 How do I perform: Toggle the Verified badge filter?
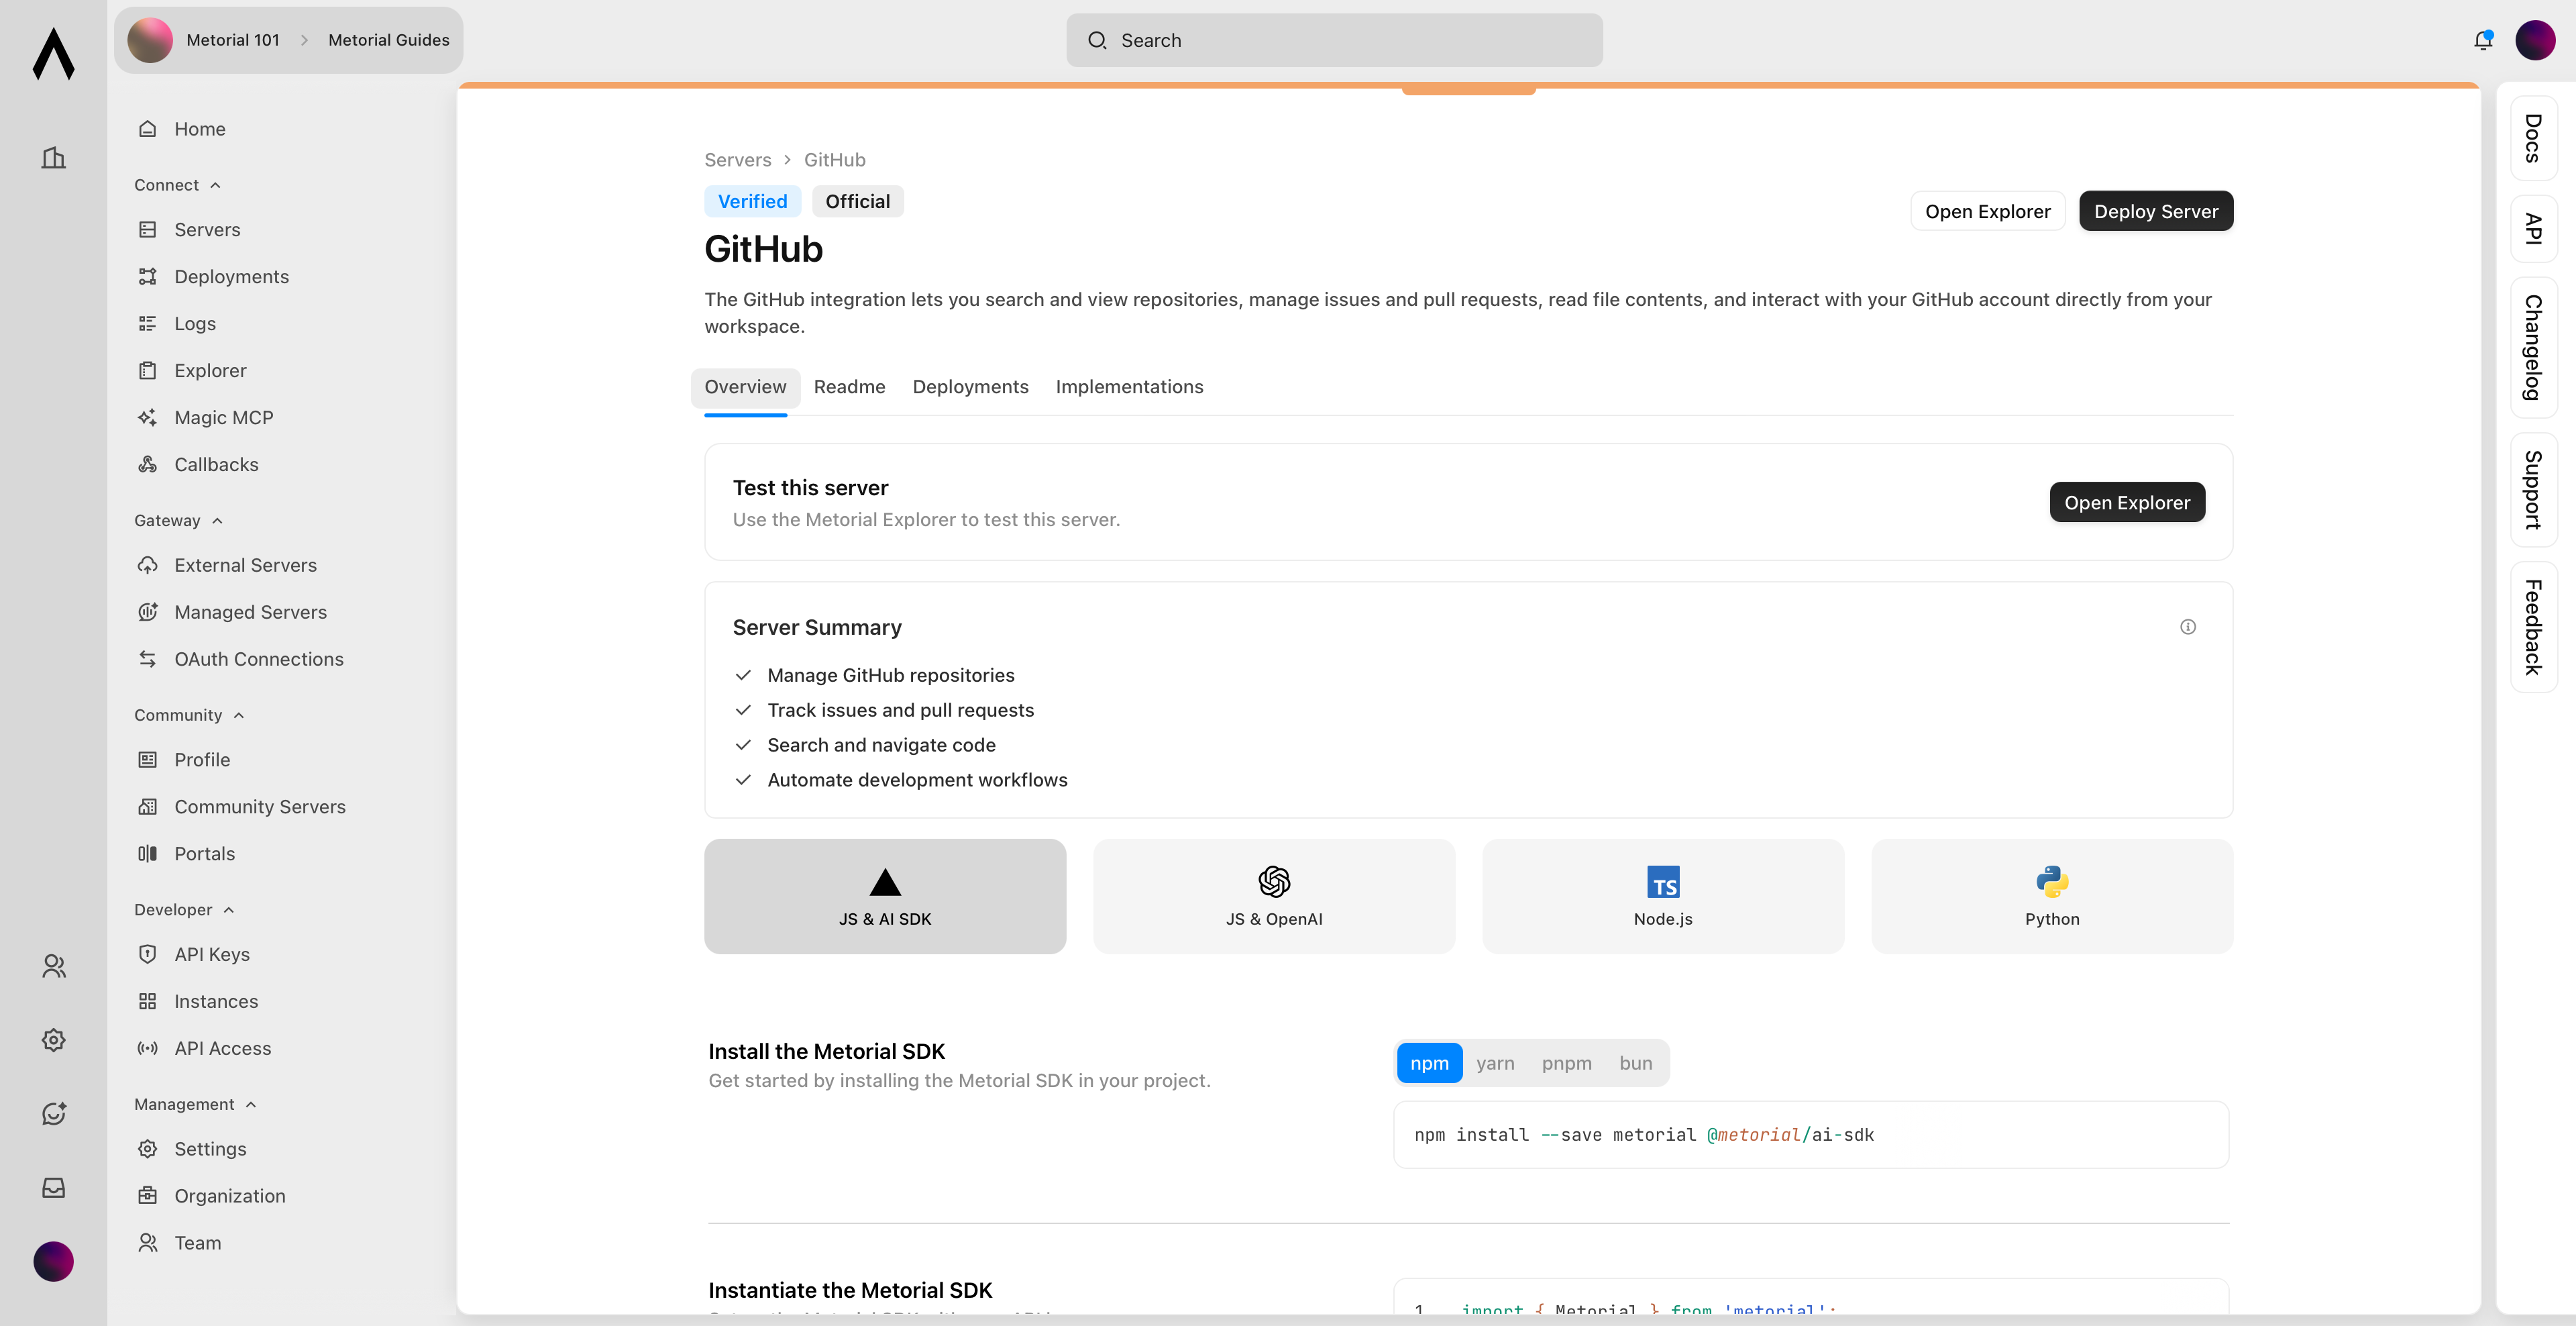[x=752, y=200]
